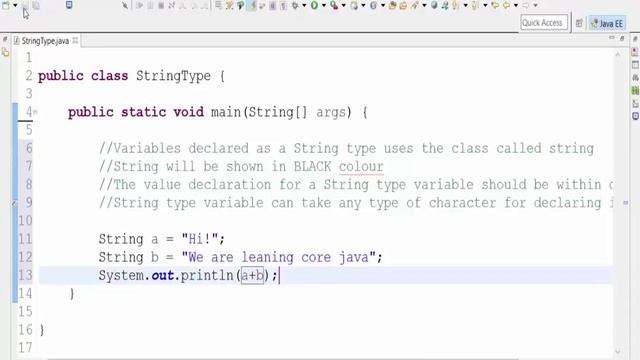Collapse main method fold marker at line 4

coord(35,112)
